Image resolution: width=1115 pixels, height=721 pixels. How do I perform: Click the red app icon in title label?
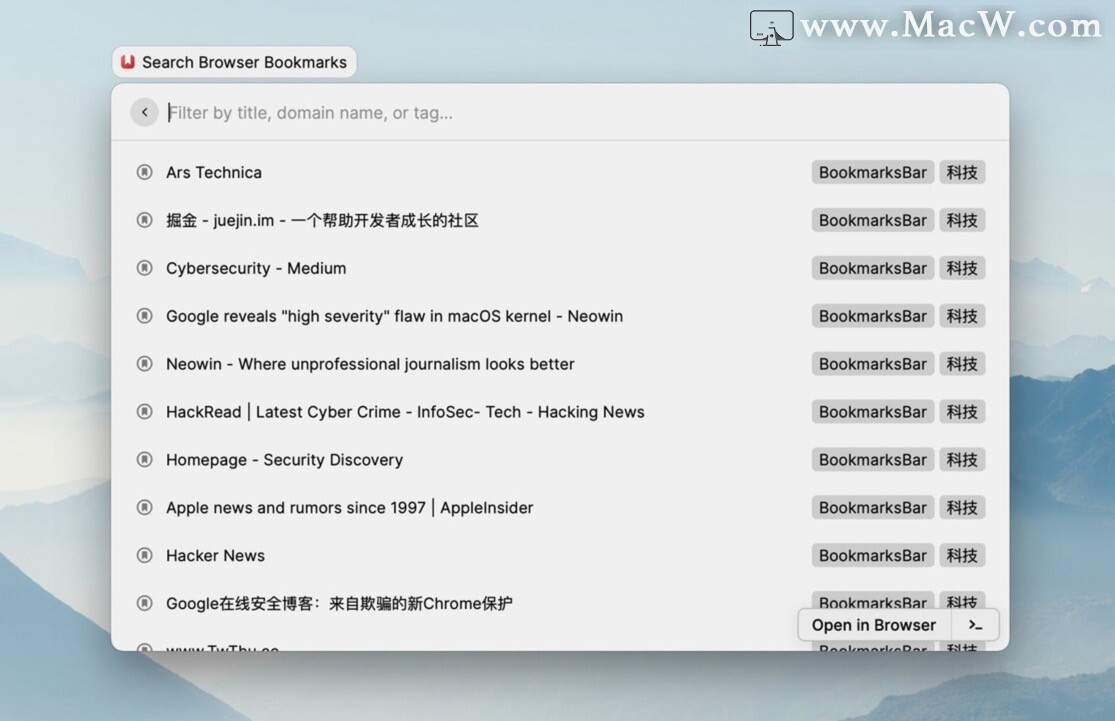pos(128,62)
